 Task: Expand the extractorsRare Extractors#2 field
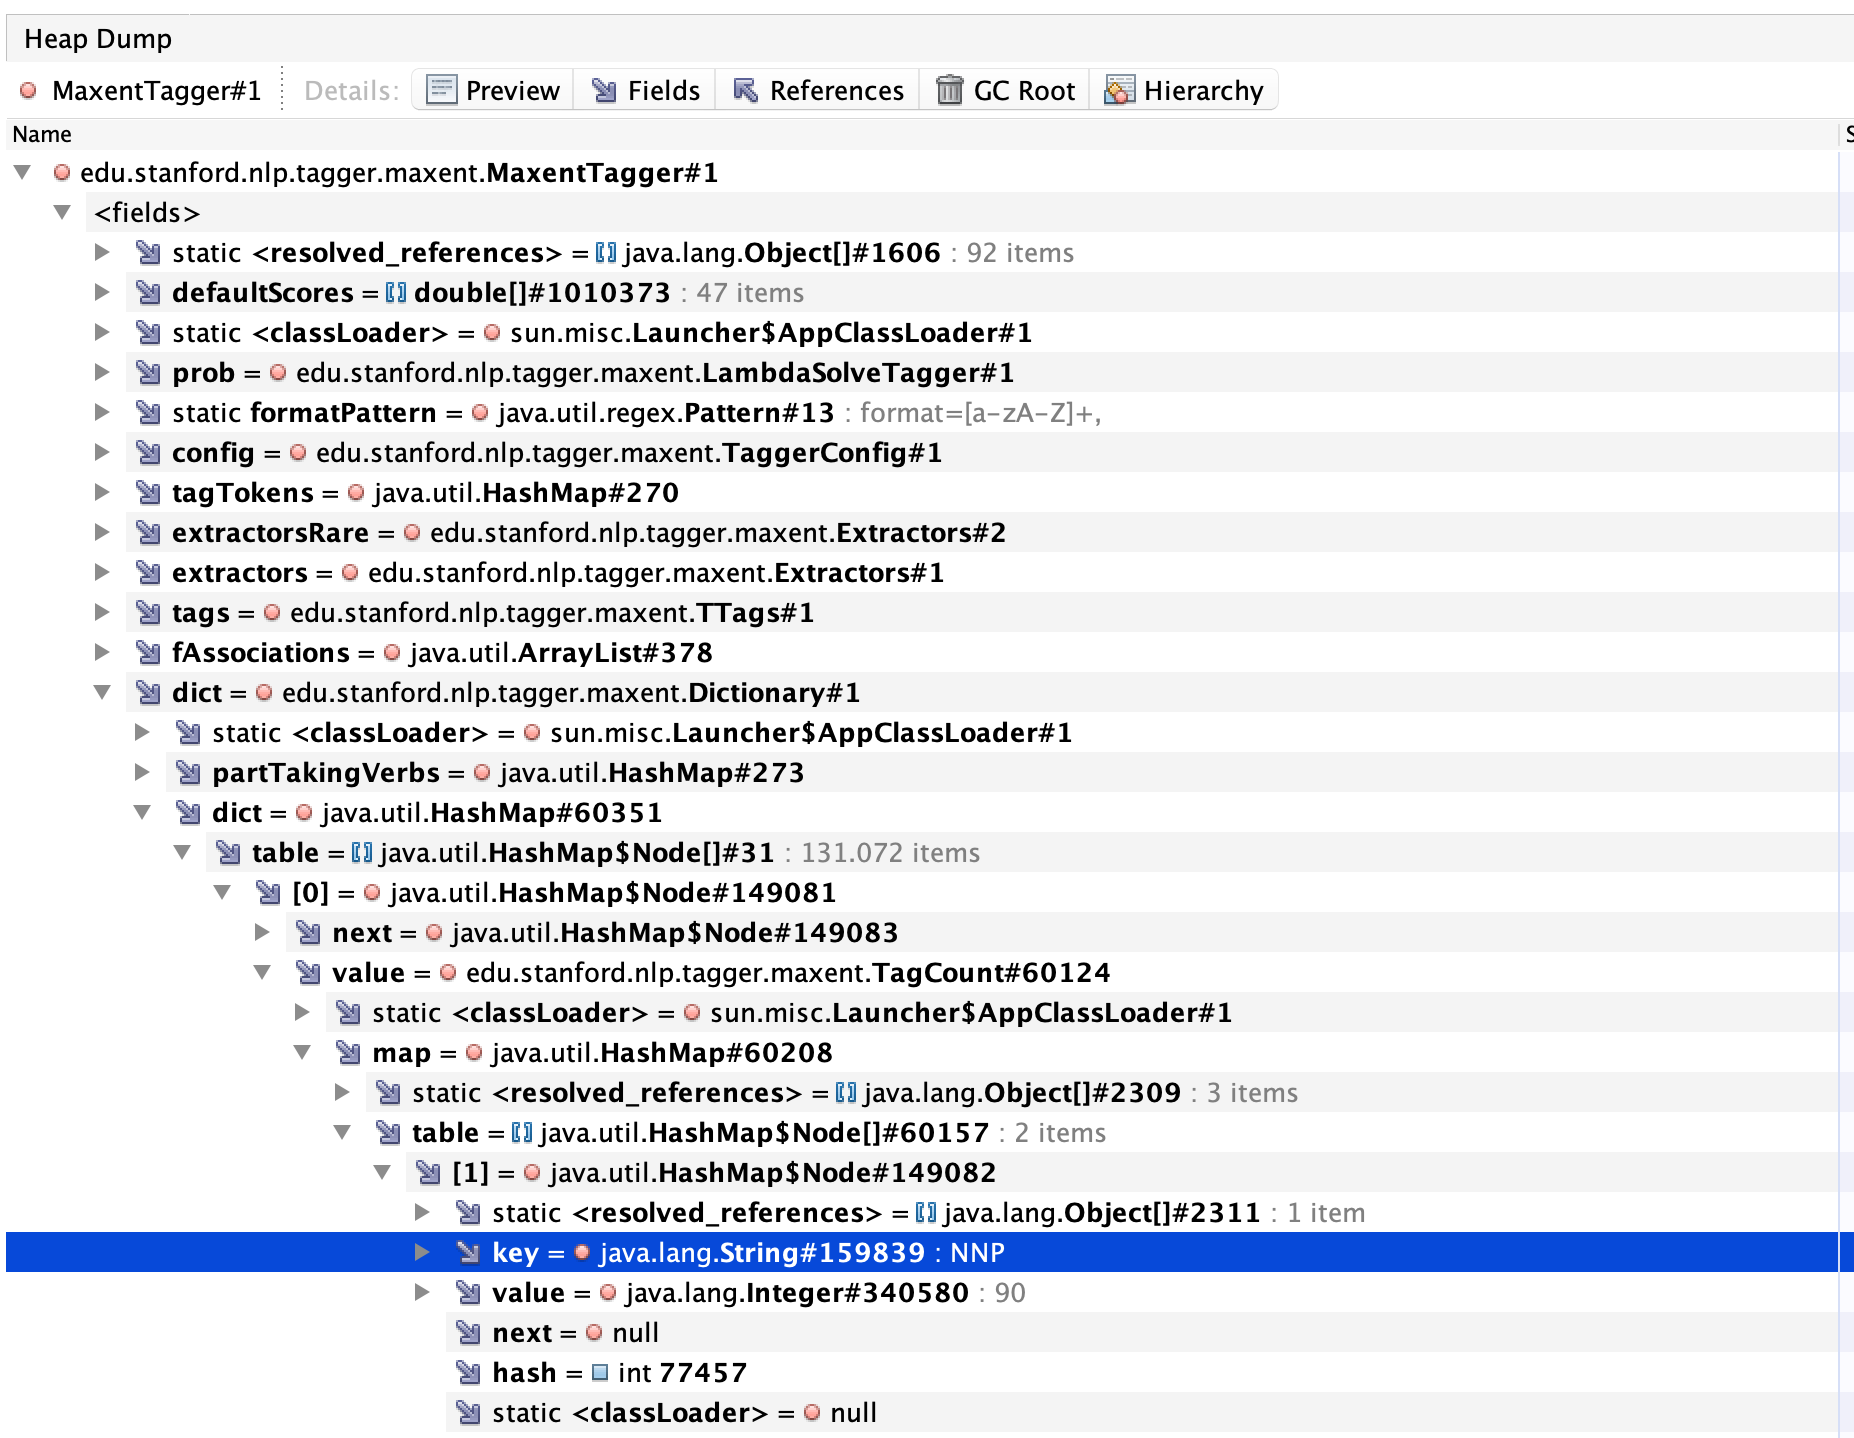pos(103,532)
